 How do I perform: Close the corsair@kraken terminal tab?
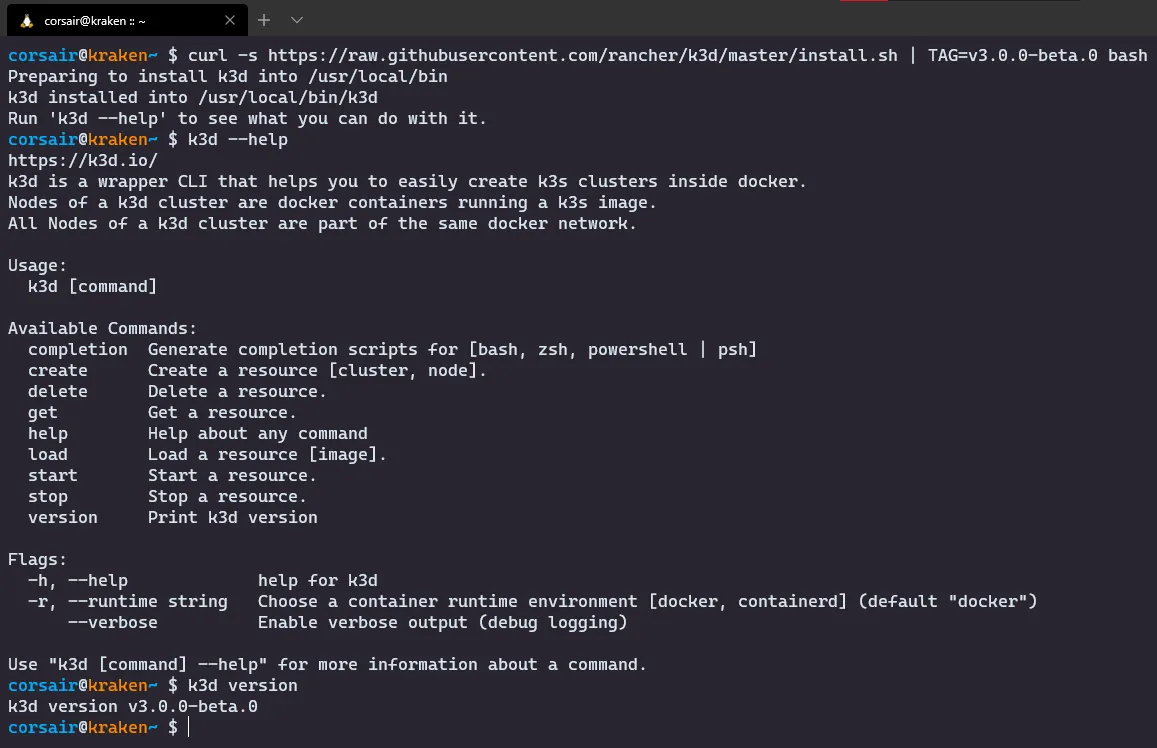coord(230,20)
